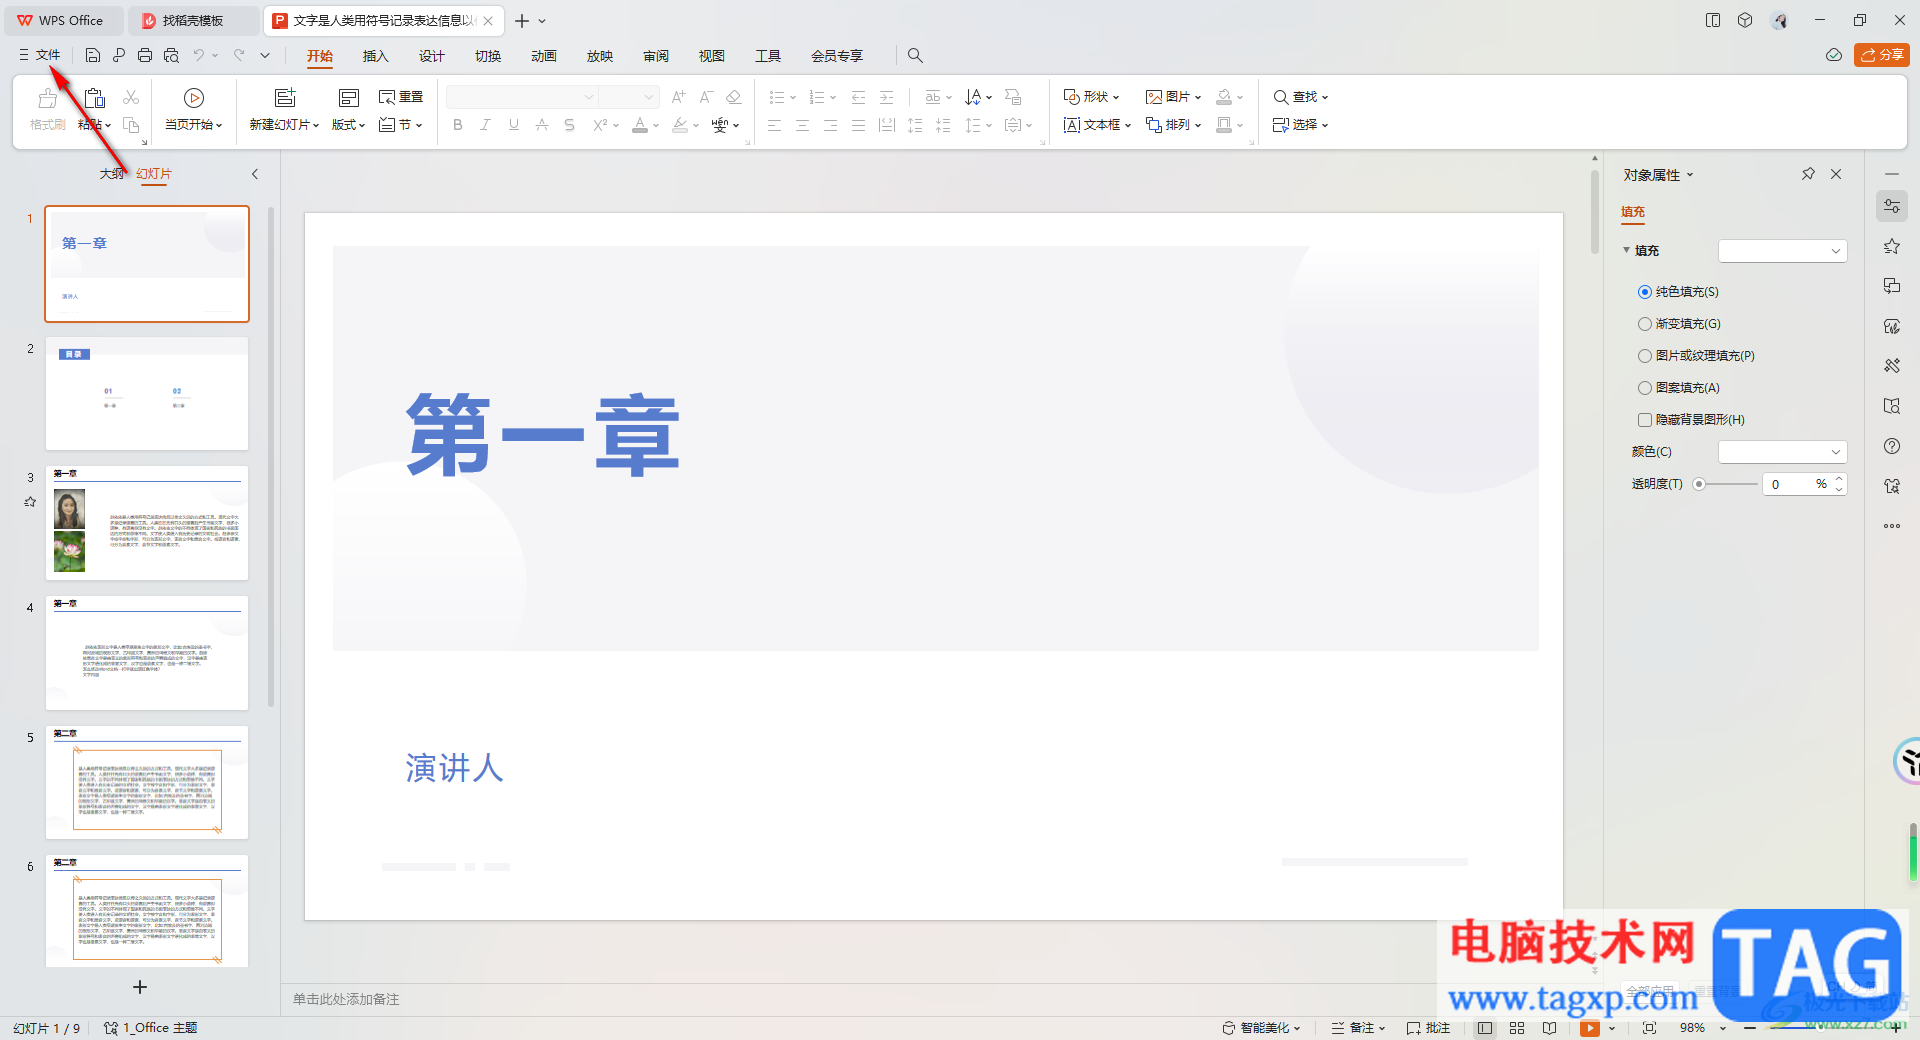Click the 查找 find button

(x=1300, y=97)
